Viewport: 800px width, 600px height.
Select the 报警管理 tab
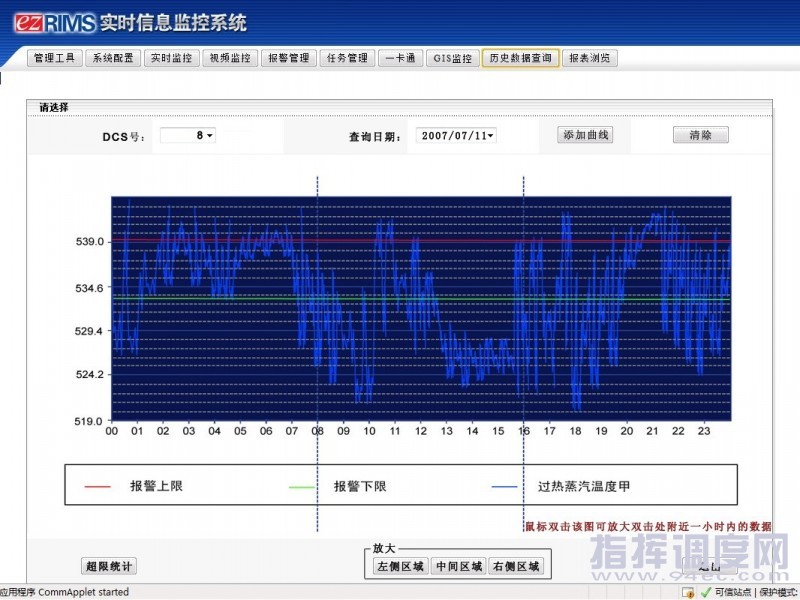[289, 58]
